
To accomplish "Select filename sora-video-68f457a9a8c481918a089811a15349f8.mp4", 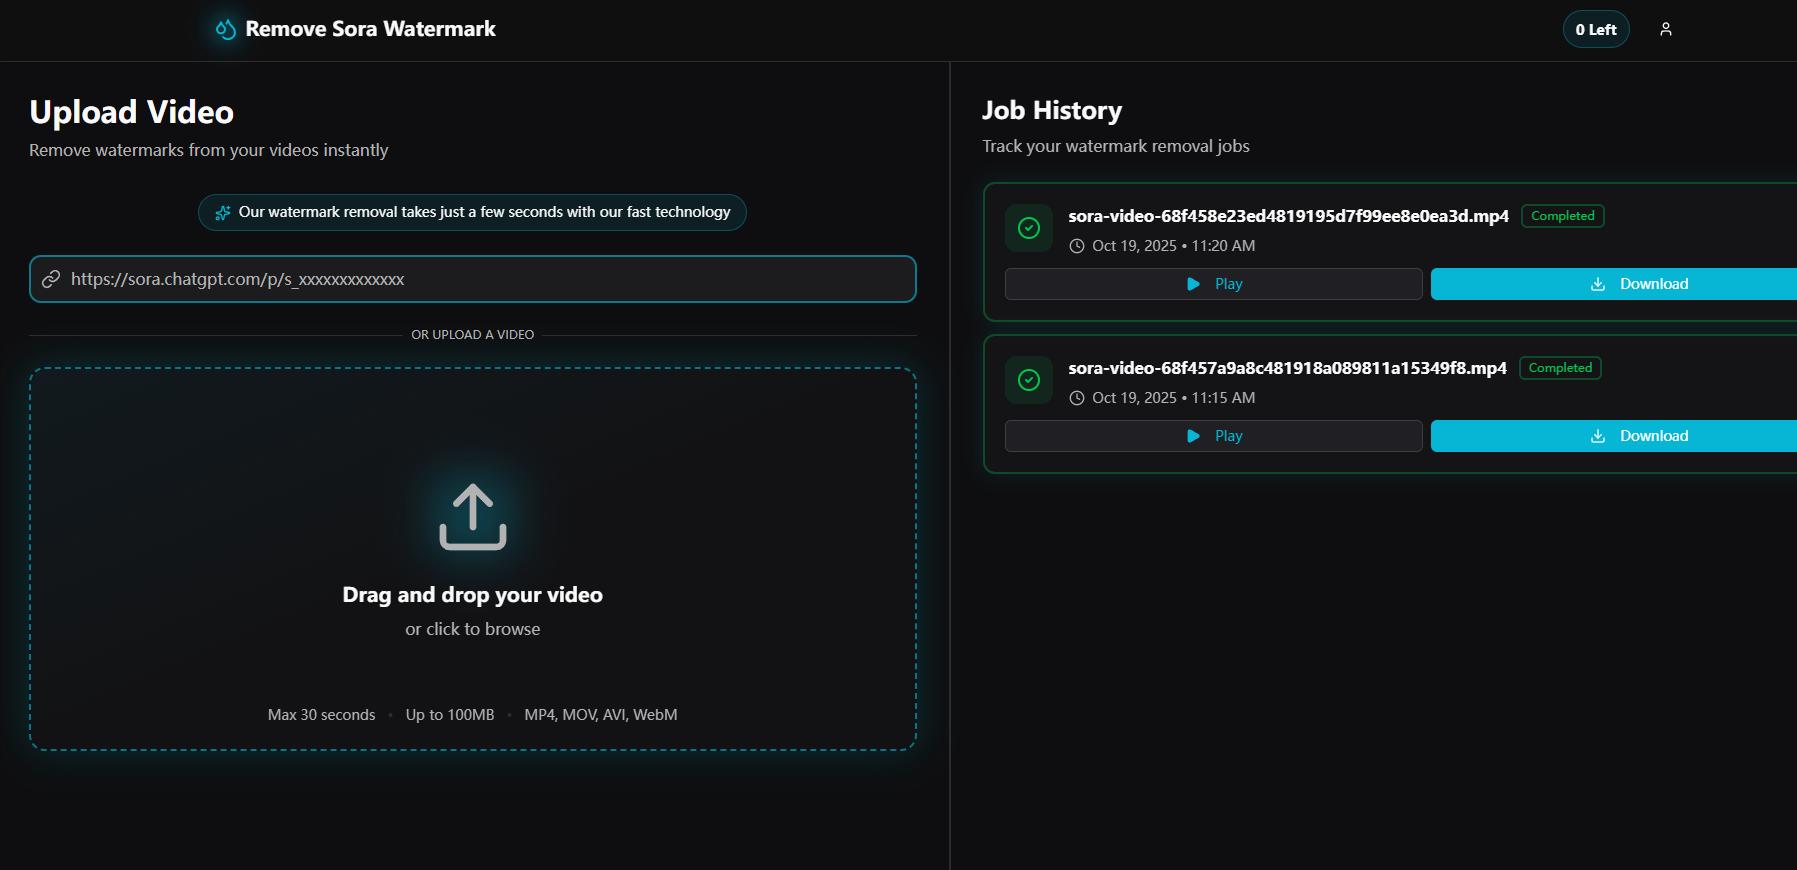I will [1287, 368].
